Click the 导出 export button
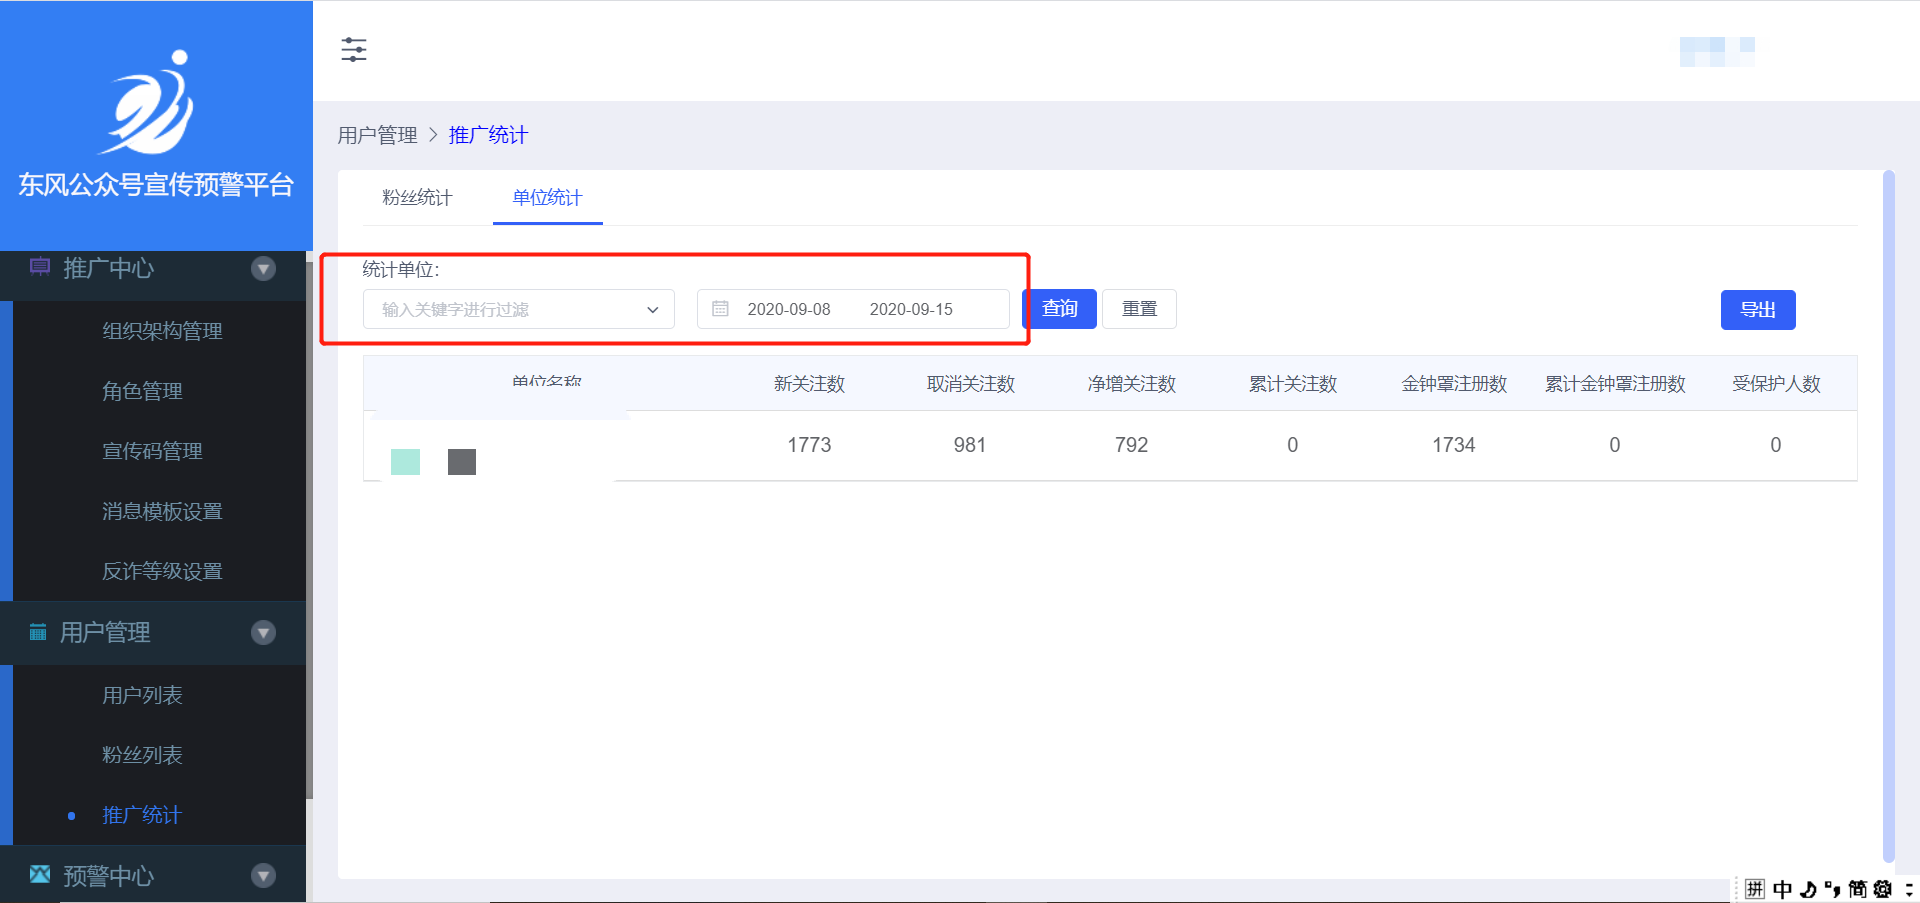 (x=1757, y=310)
